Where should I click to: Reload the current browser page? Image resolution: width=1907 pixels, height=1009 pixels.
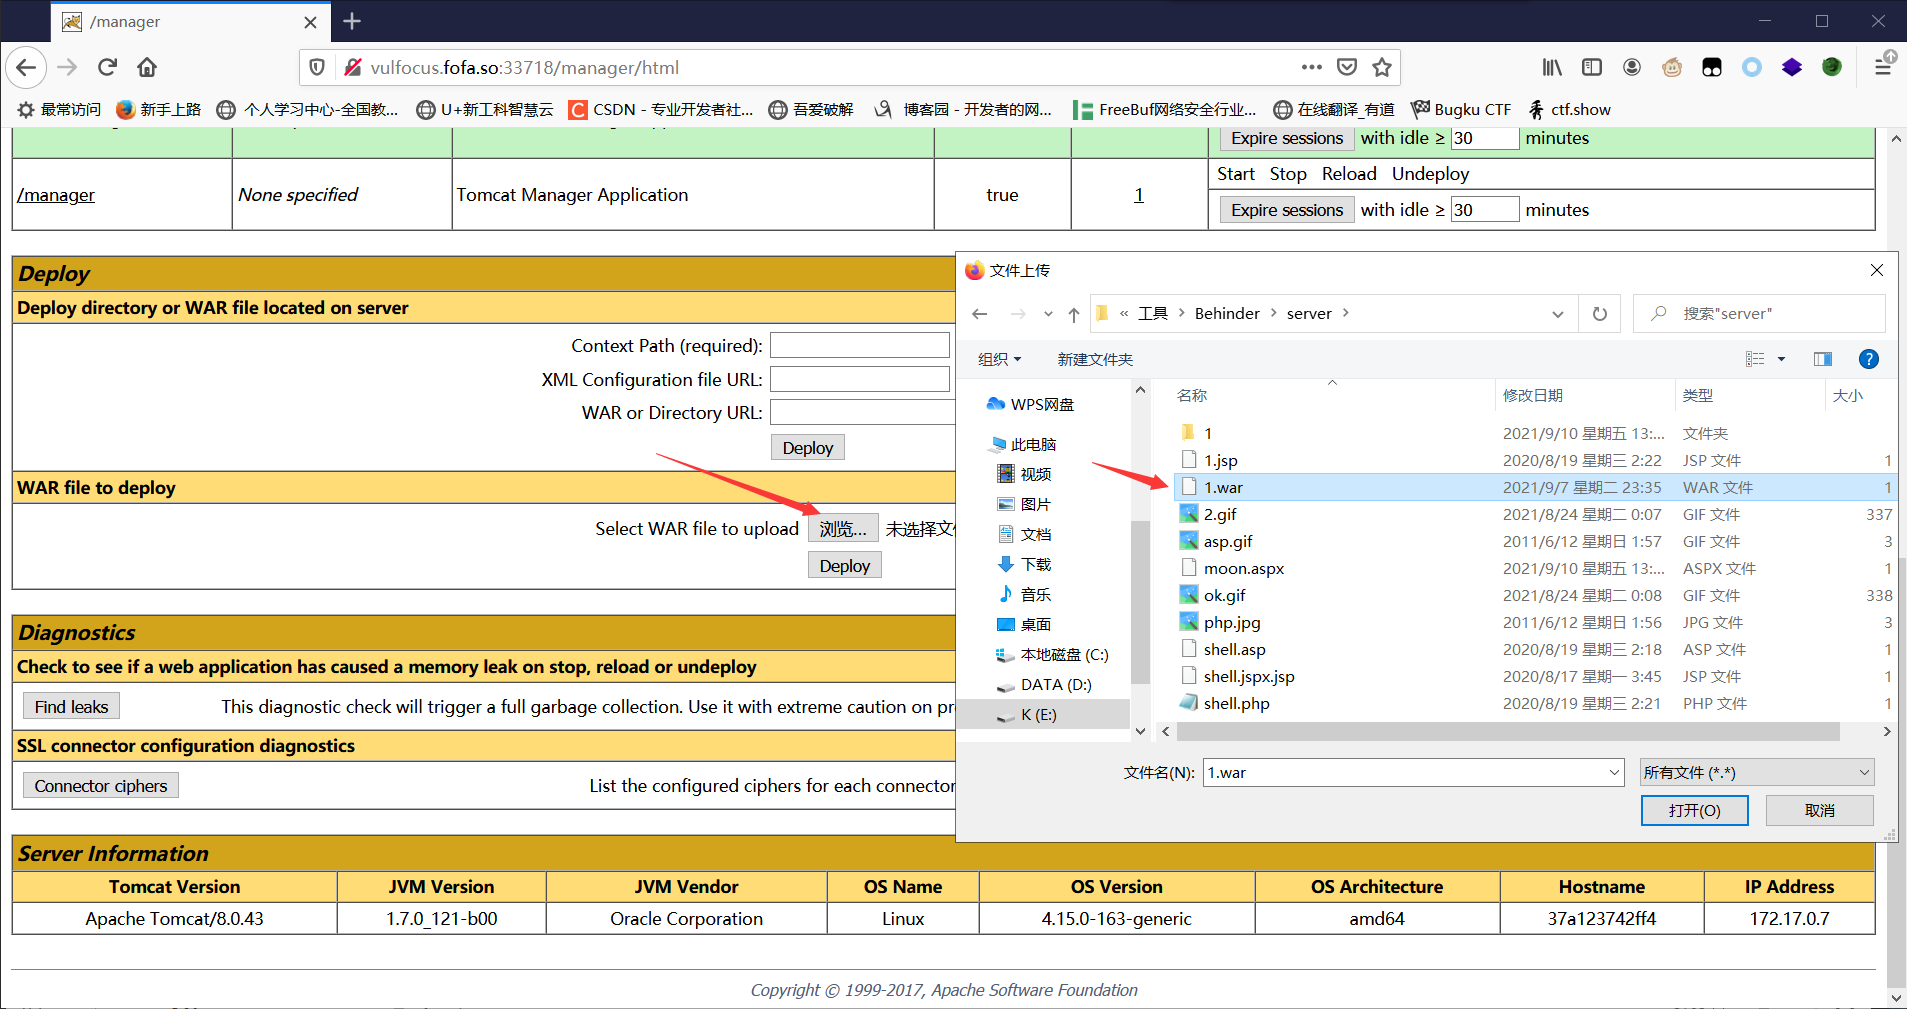107,67
